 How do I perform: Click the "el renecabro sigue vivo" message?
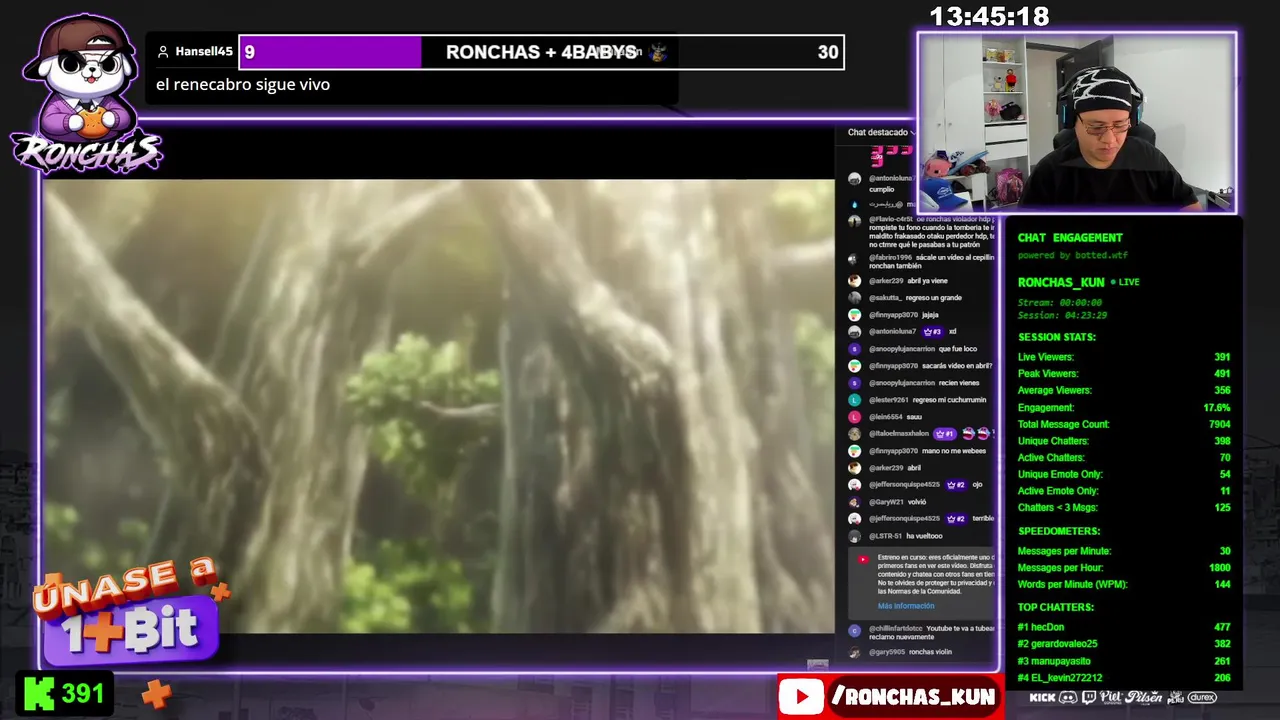pos(243,85)
